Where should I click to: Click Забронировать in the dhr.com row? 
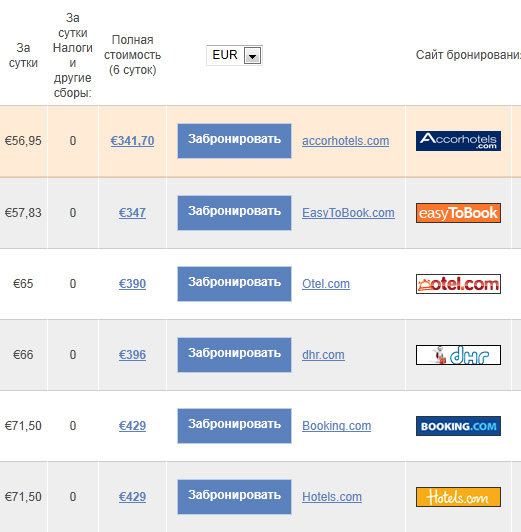point(234,355)
